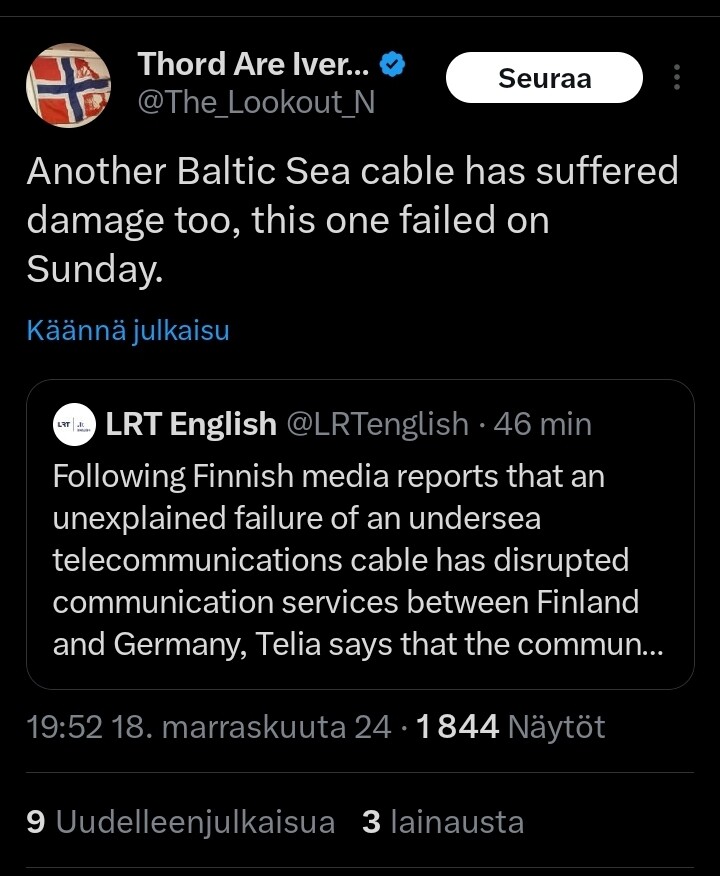Open the 9 Uudelleenjulkaisua reposts list
720x876 pixels.
180,822
